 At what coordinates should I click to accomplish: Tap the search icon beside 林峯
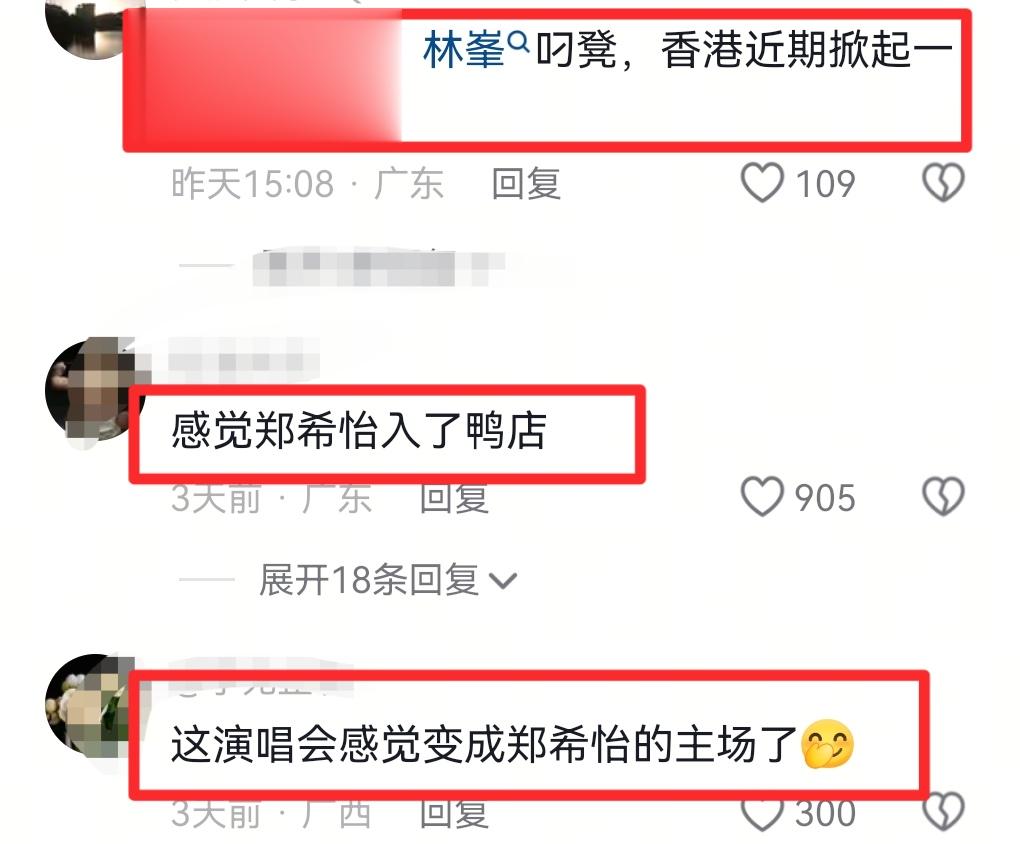pos(518,43)
